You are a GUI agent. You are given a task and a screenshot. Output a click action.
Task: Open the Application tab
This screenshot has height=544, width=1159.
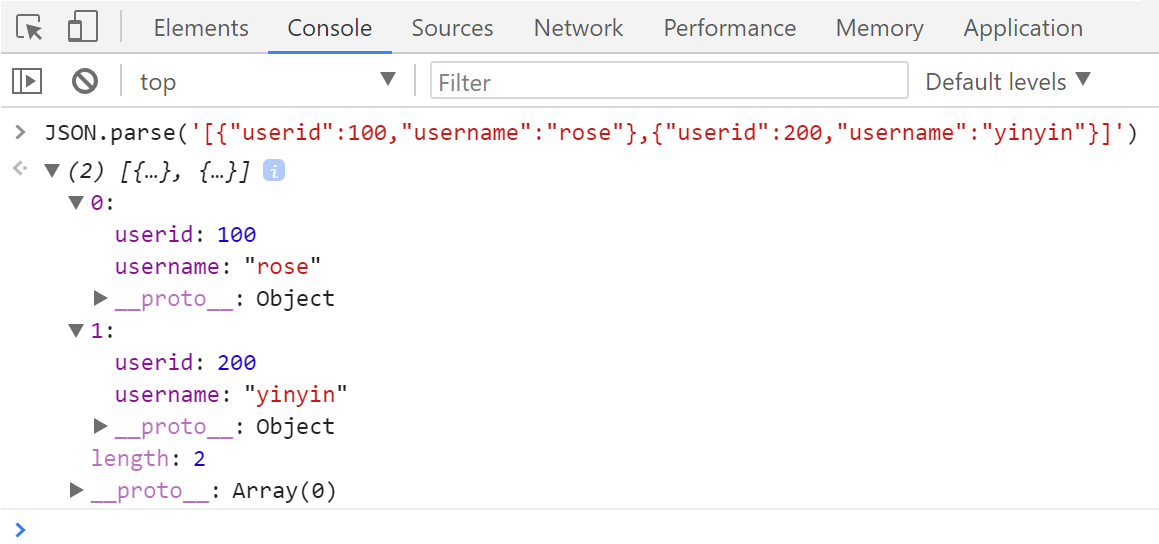1022,28
